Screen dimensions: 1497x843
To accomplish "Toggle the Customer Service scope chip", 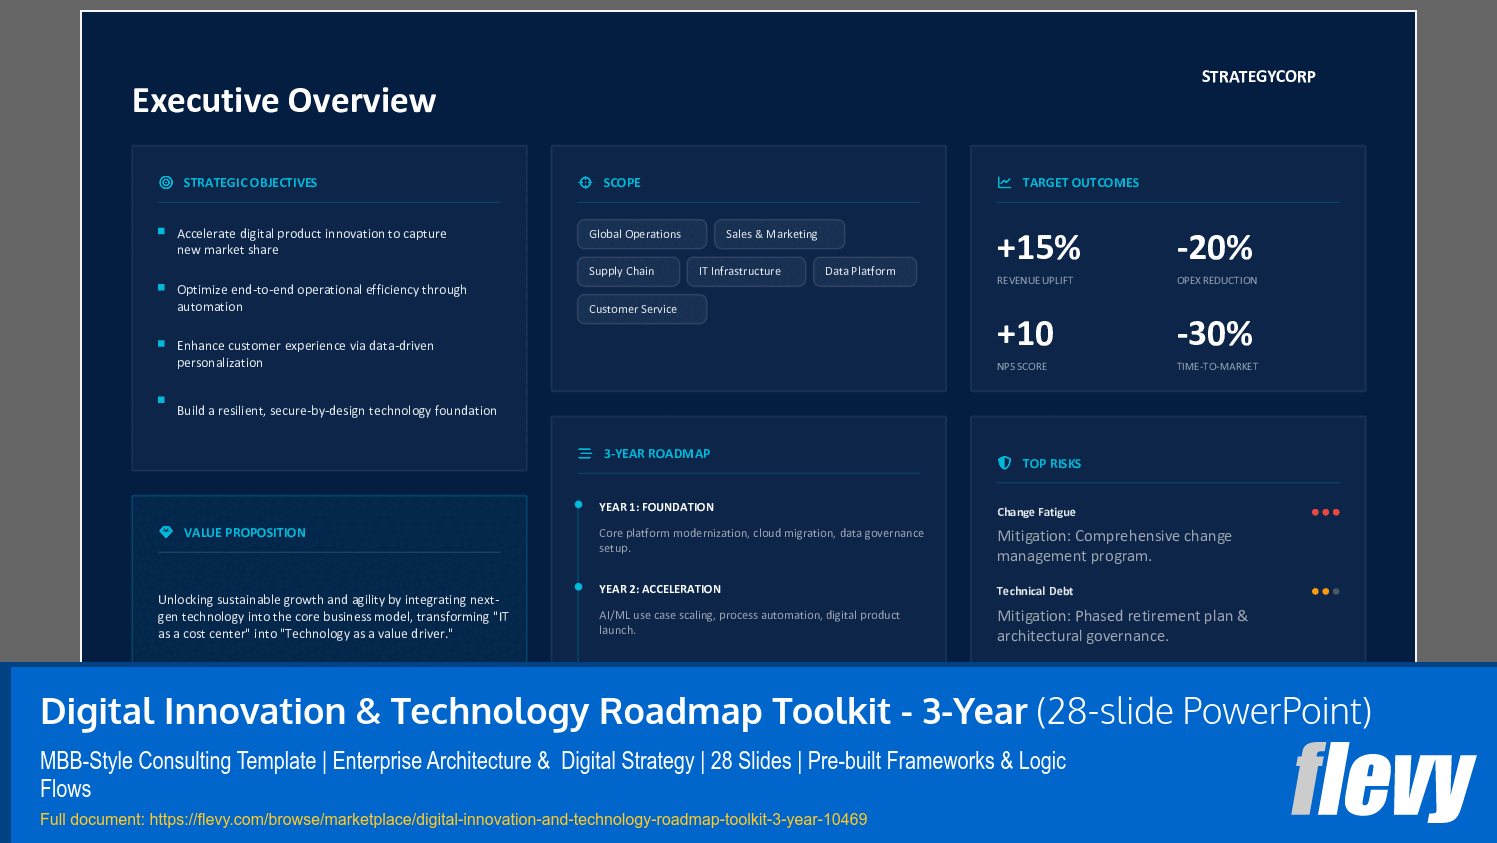I will pyautogui.click(x=641, y=308).
